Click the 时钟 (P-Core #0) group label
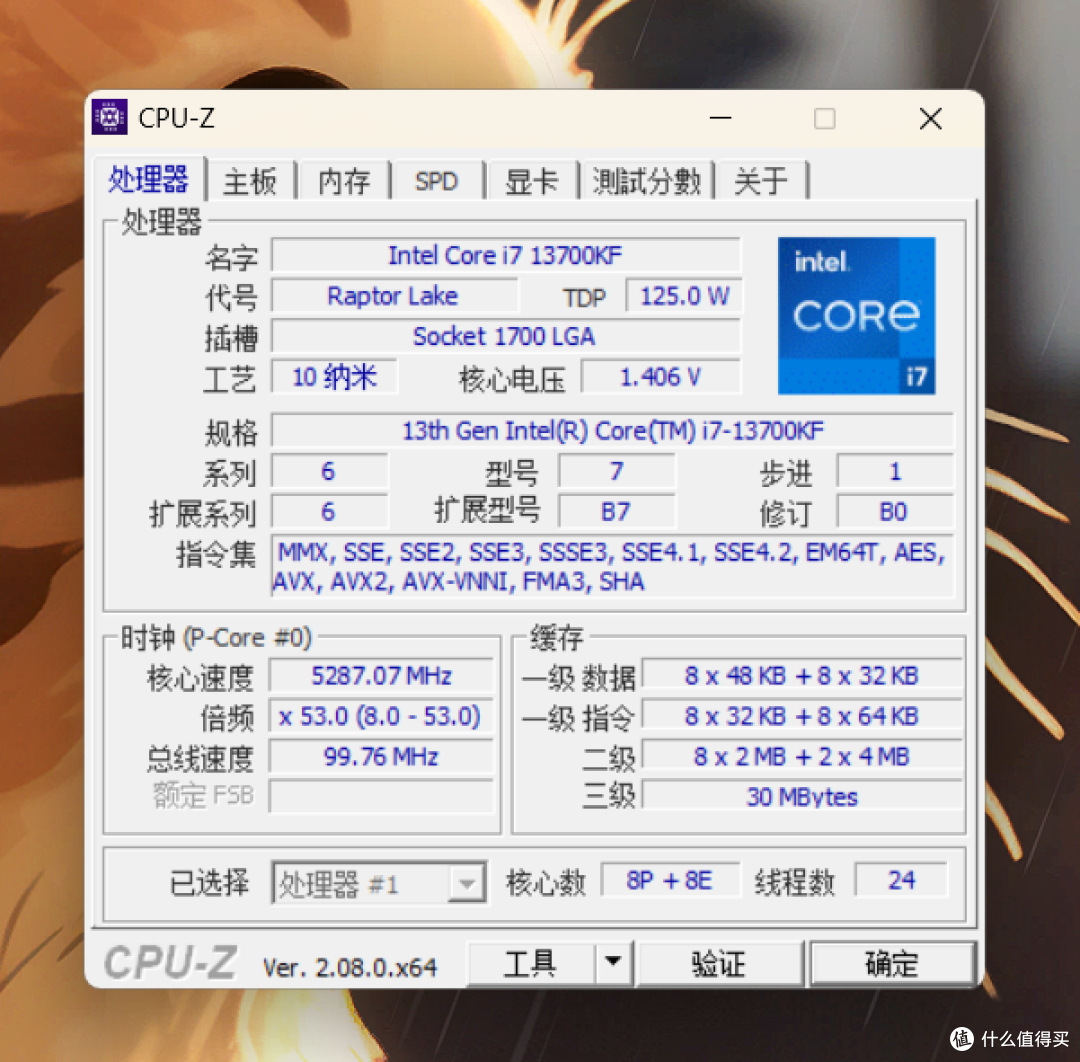This screenshot has width=1080, height=1062. coord(216,638)
